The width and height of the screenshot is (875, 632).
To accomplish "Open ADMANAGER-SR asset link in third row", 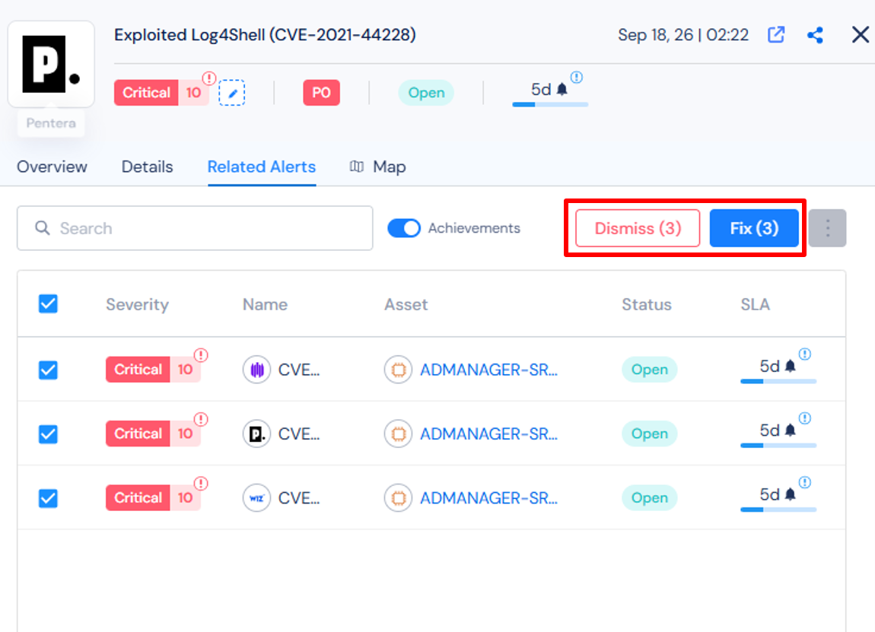I will [x=489, y=498].
